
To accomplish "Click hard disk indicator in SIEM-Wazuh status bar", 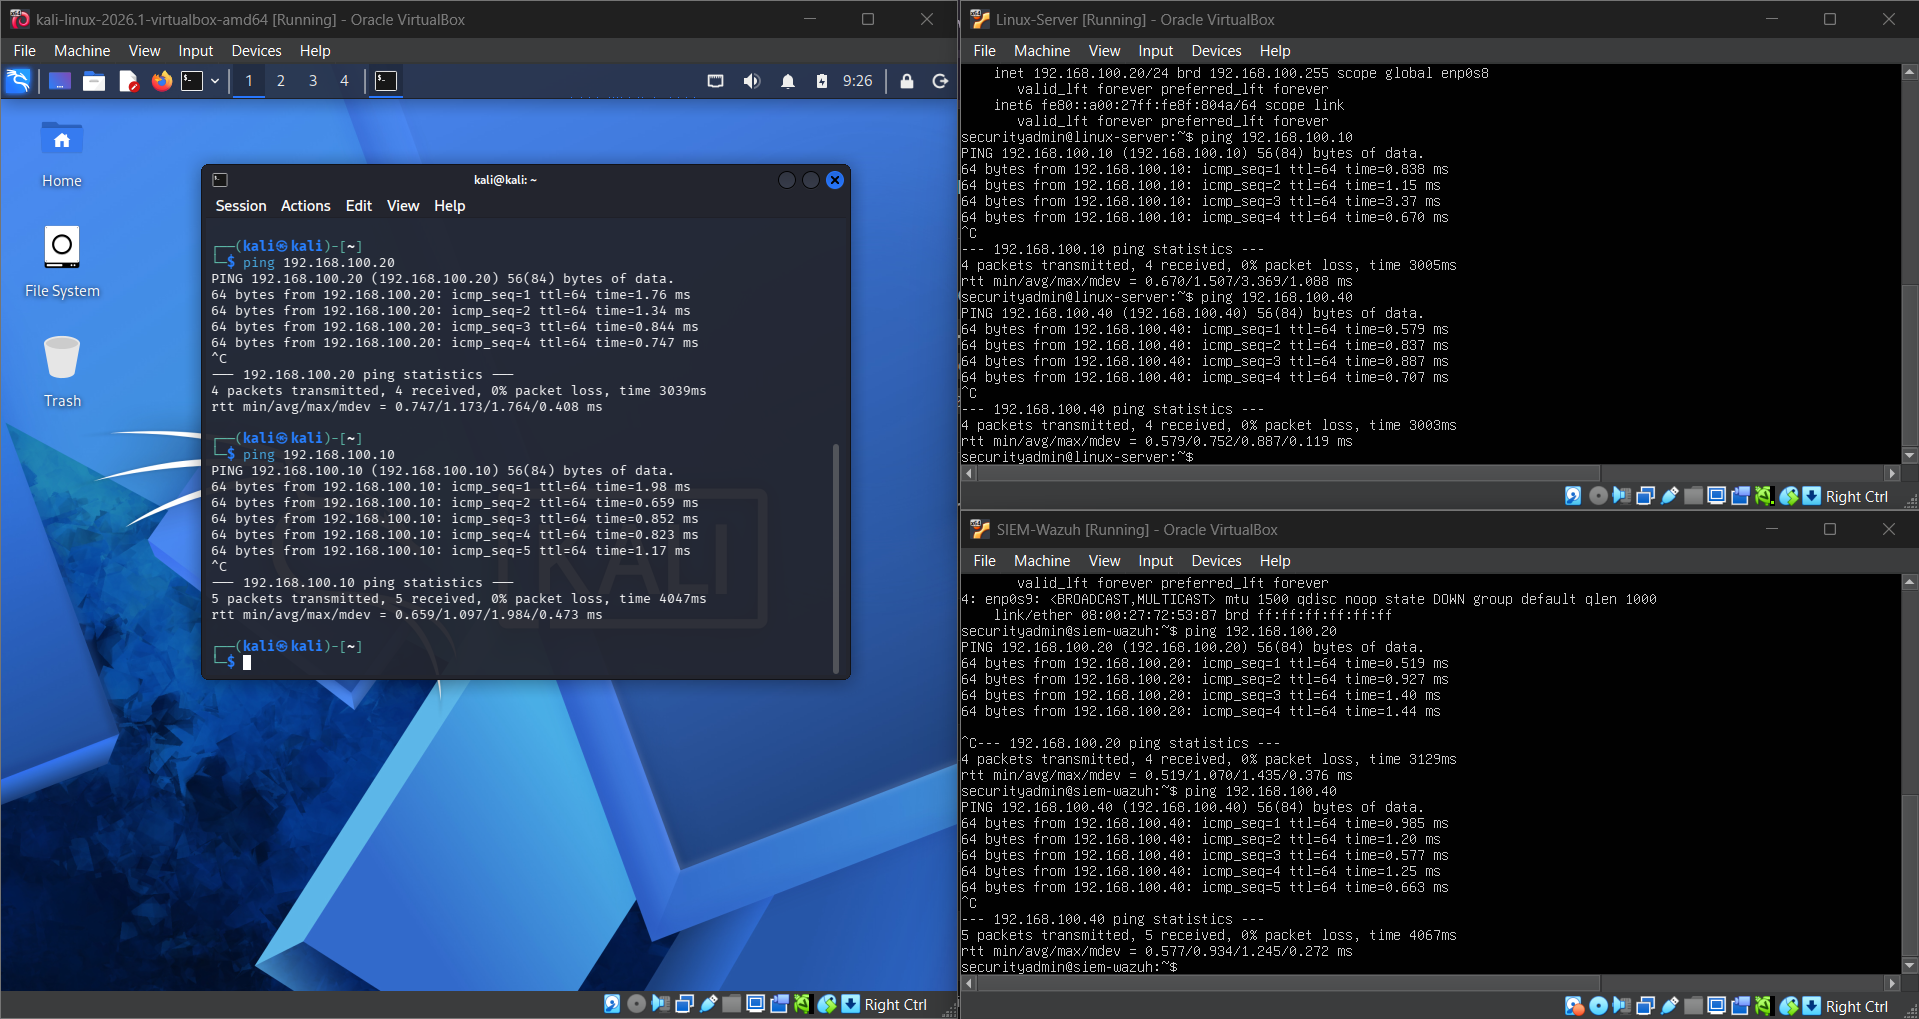I will coord(1574,1006).
